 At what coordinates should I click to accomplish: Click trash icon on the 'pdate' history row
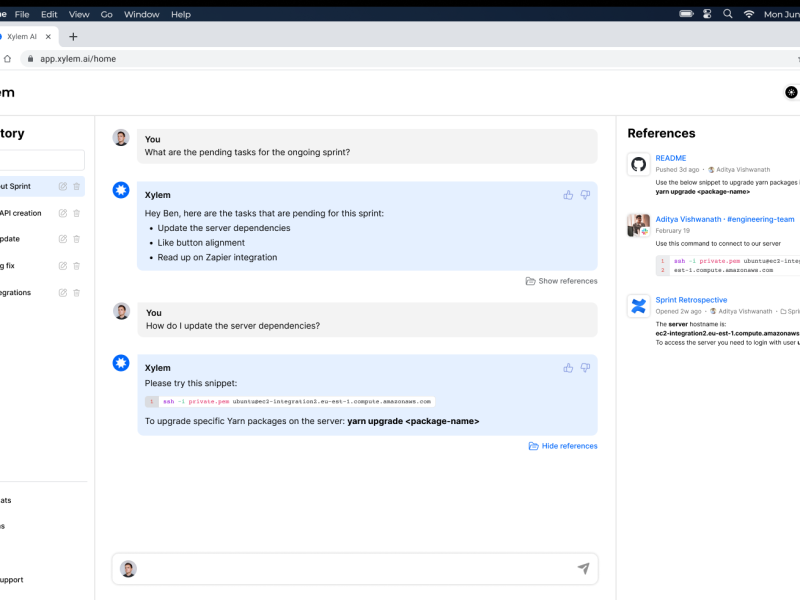click(77, 239)
